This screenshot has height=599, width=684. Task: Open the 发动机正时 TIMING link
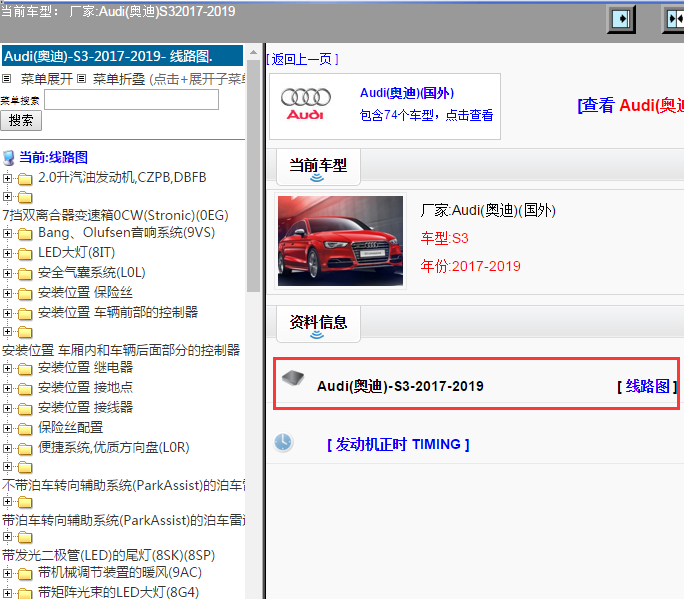[398, 444]
